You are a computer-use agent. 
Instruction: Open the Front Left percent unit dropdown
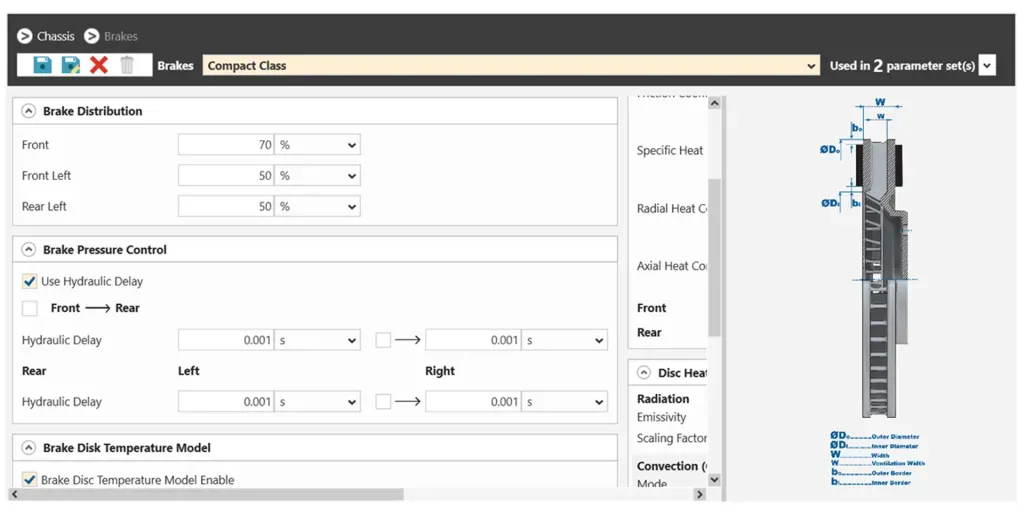pyautogui.click(x=317, y=176)
